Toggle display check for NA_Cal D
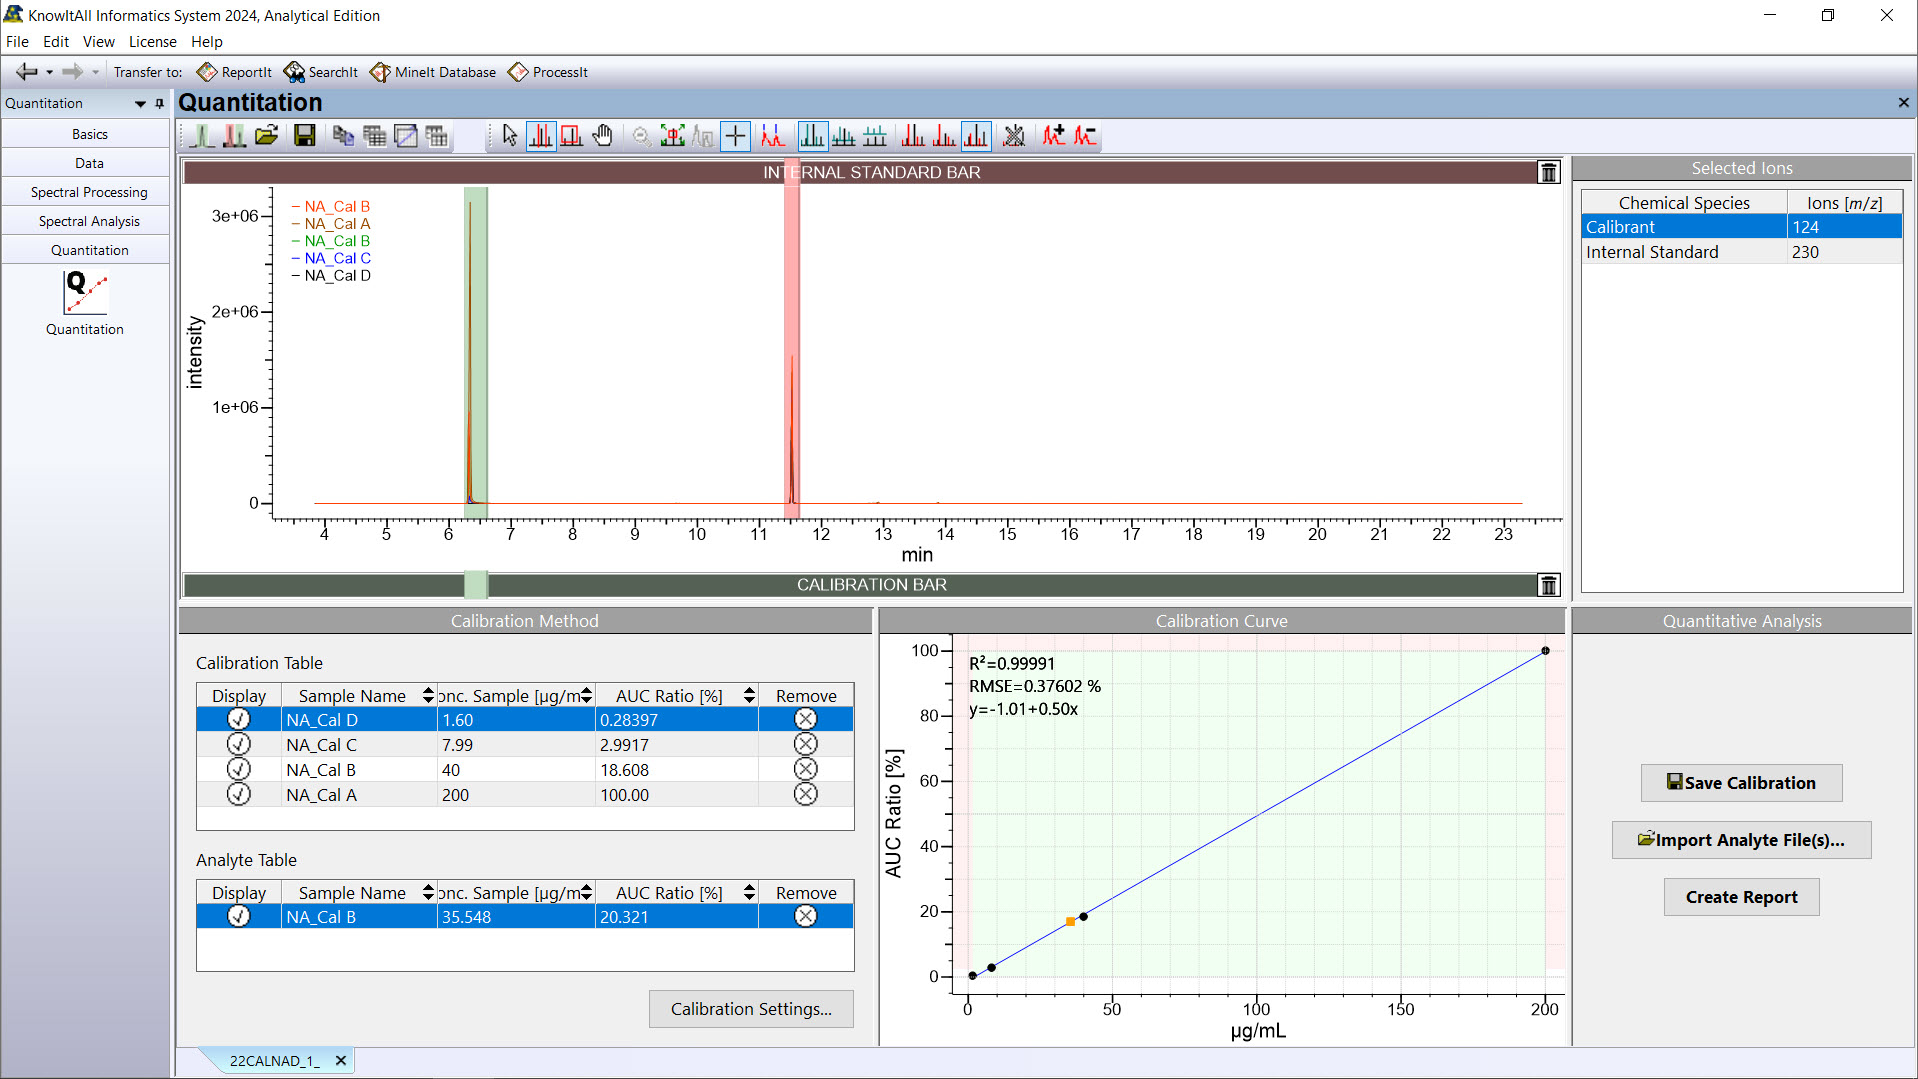 click(238, 720)
